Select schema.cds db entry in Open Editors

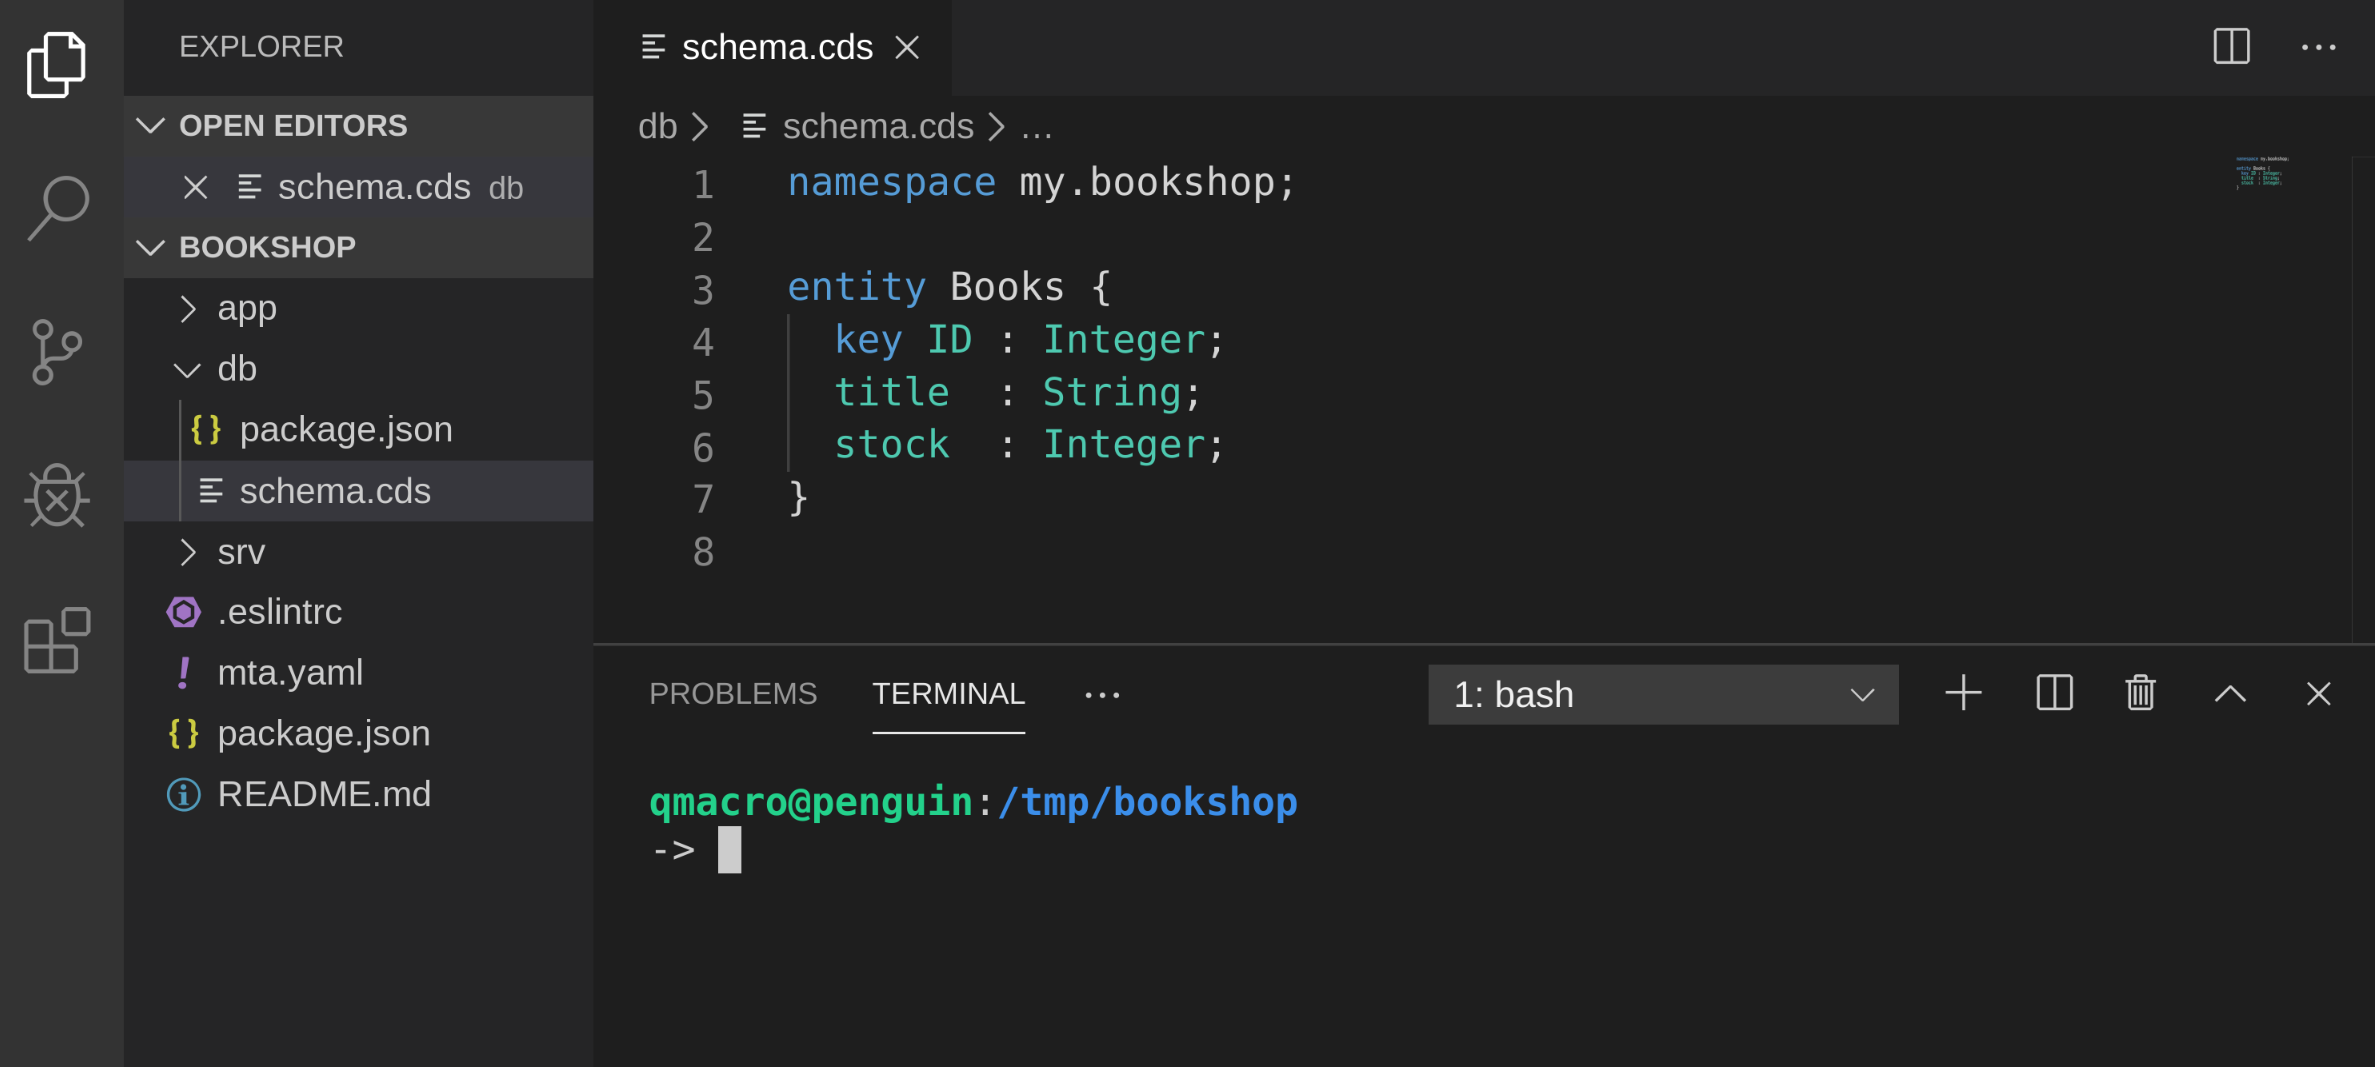tap(359, 187)
